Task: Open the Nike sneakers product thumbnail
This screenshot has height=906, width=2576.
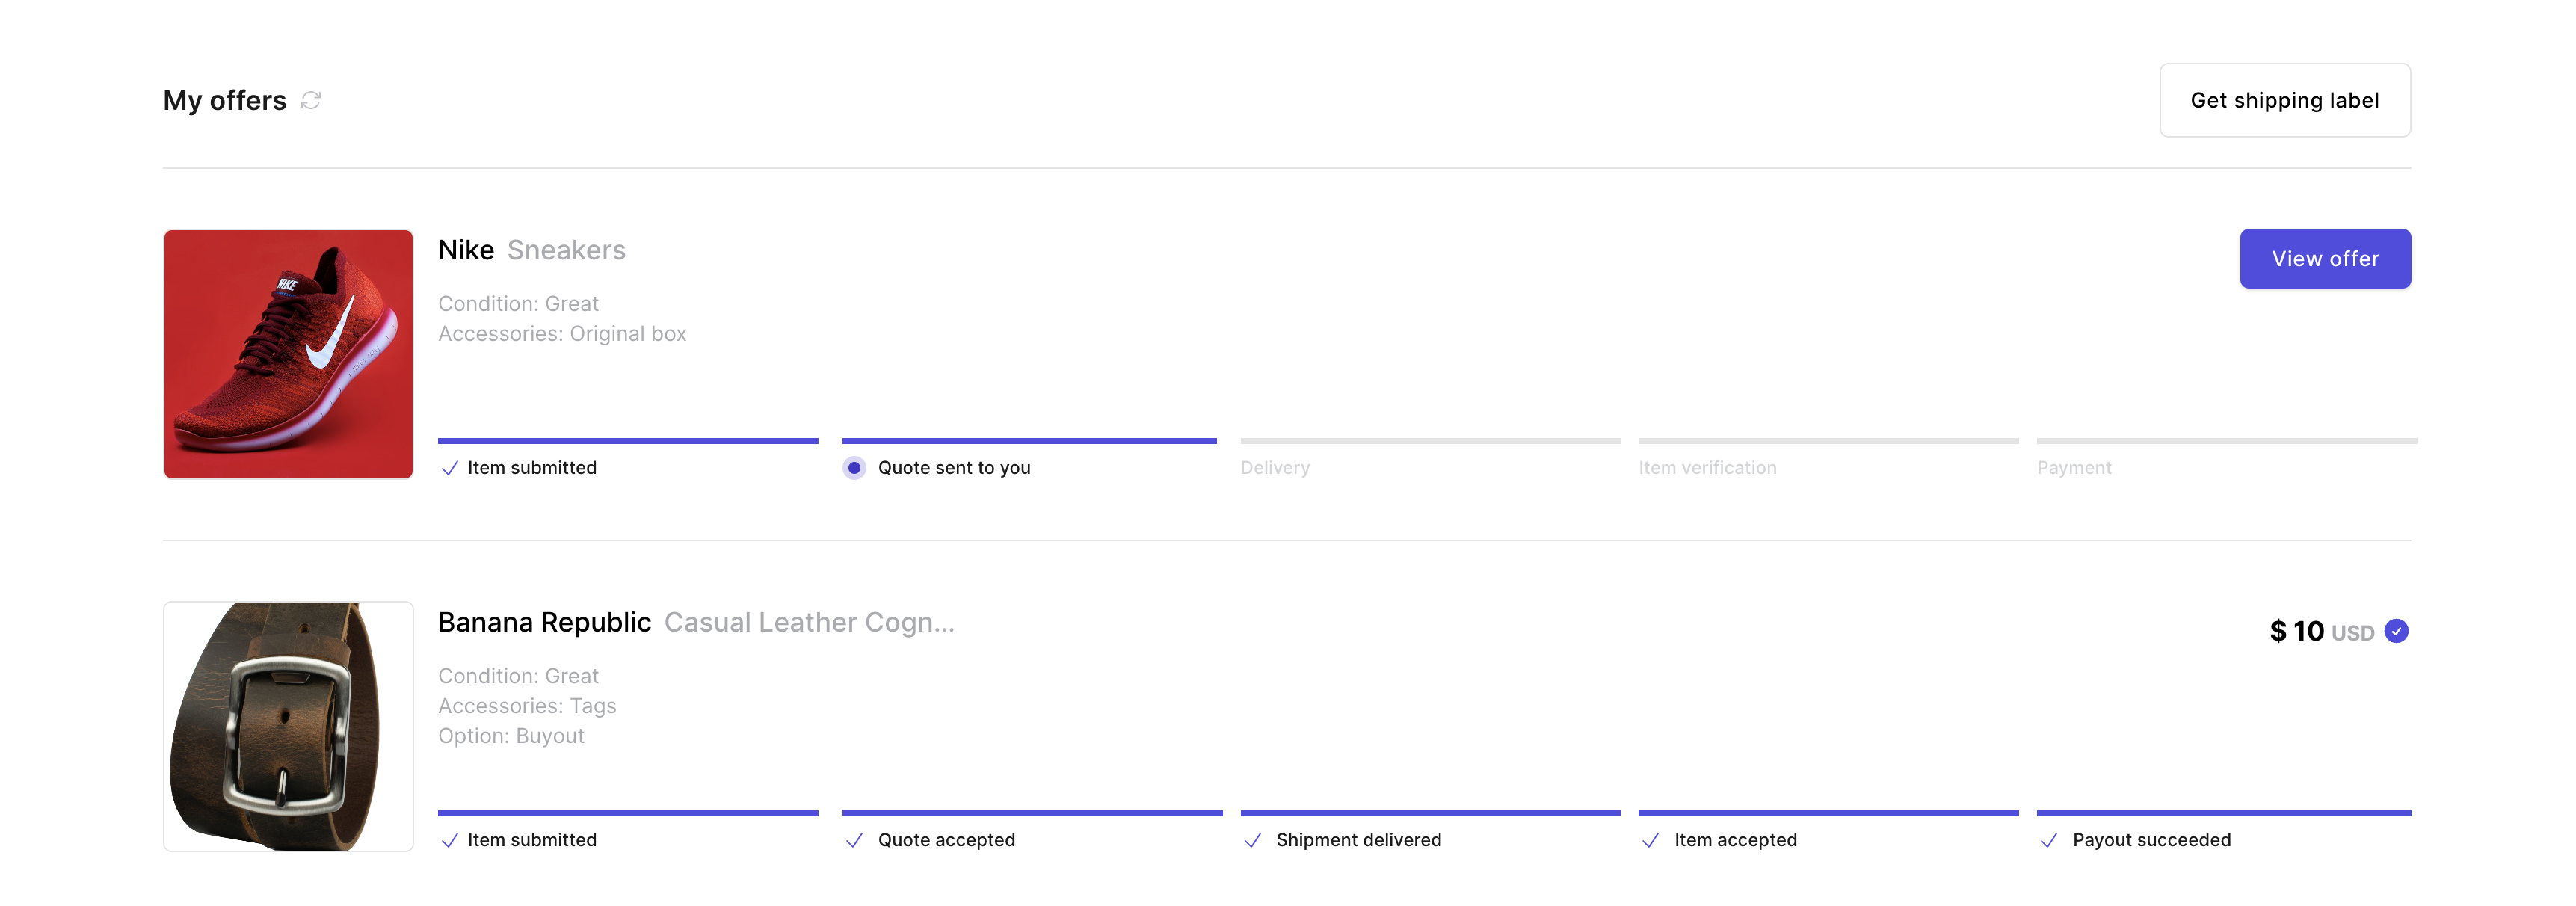Action: [x=288, y=354]
